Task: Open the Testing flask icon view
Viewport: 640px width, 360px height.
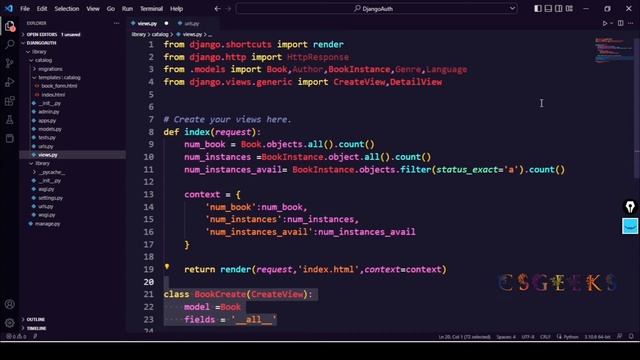Action: point(9,120)
